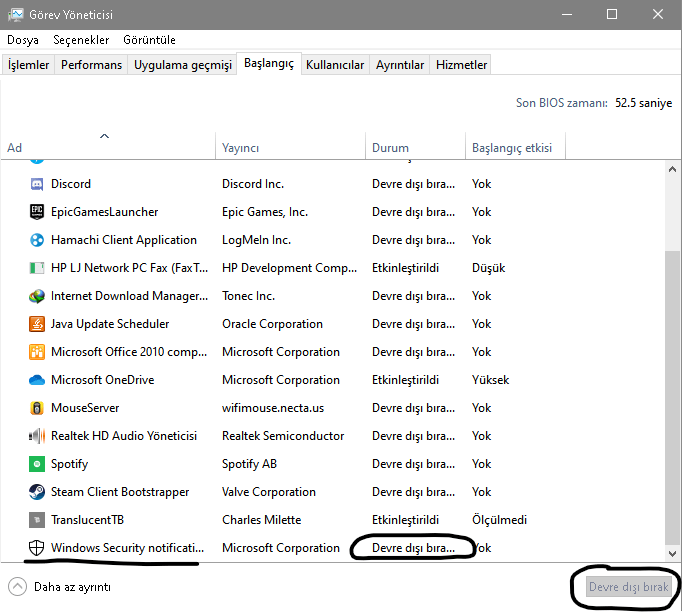
Task: Select the Steam Client Bootstrapper entry name
Action: coord(120,492)
